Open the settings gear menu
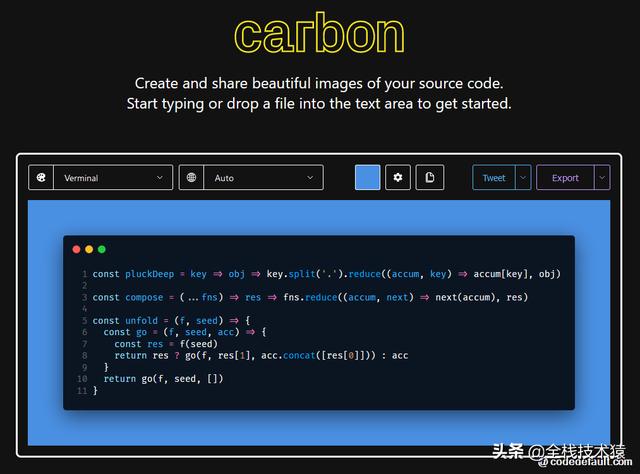 (x=398, y=178)
